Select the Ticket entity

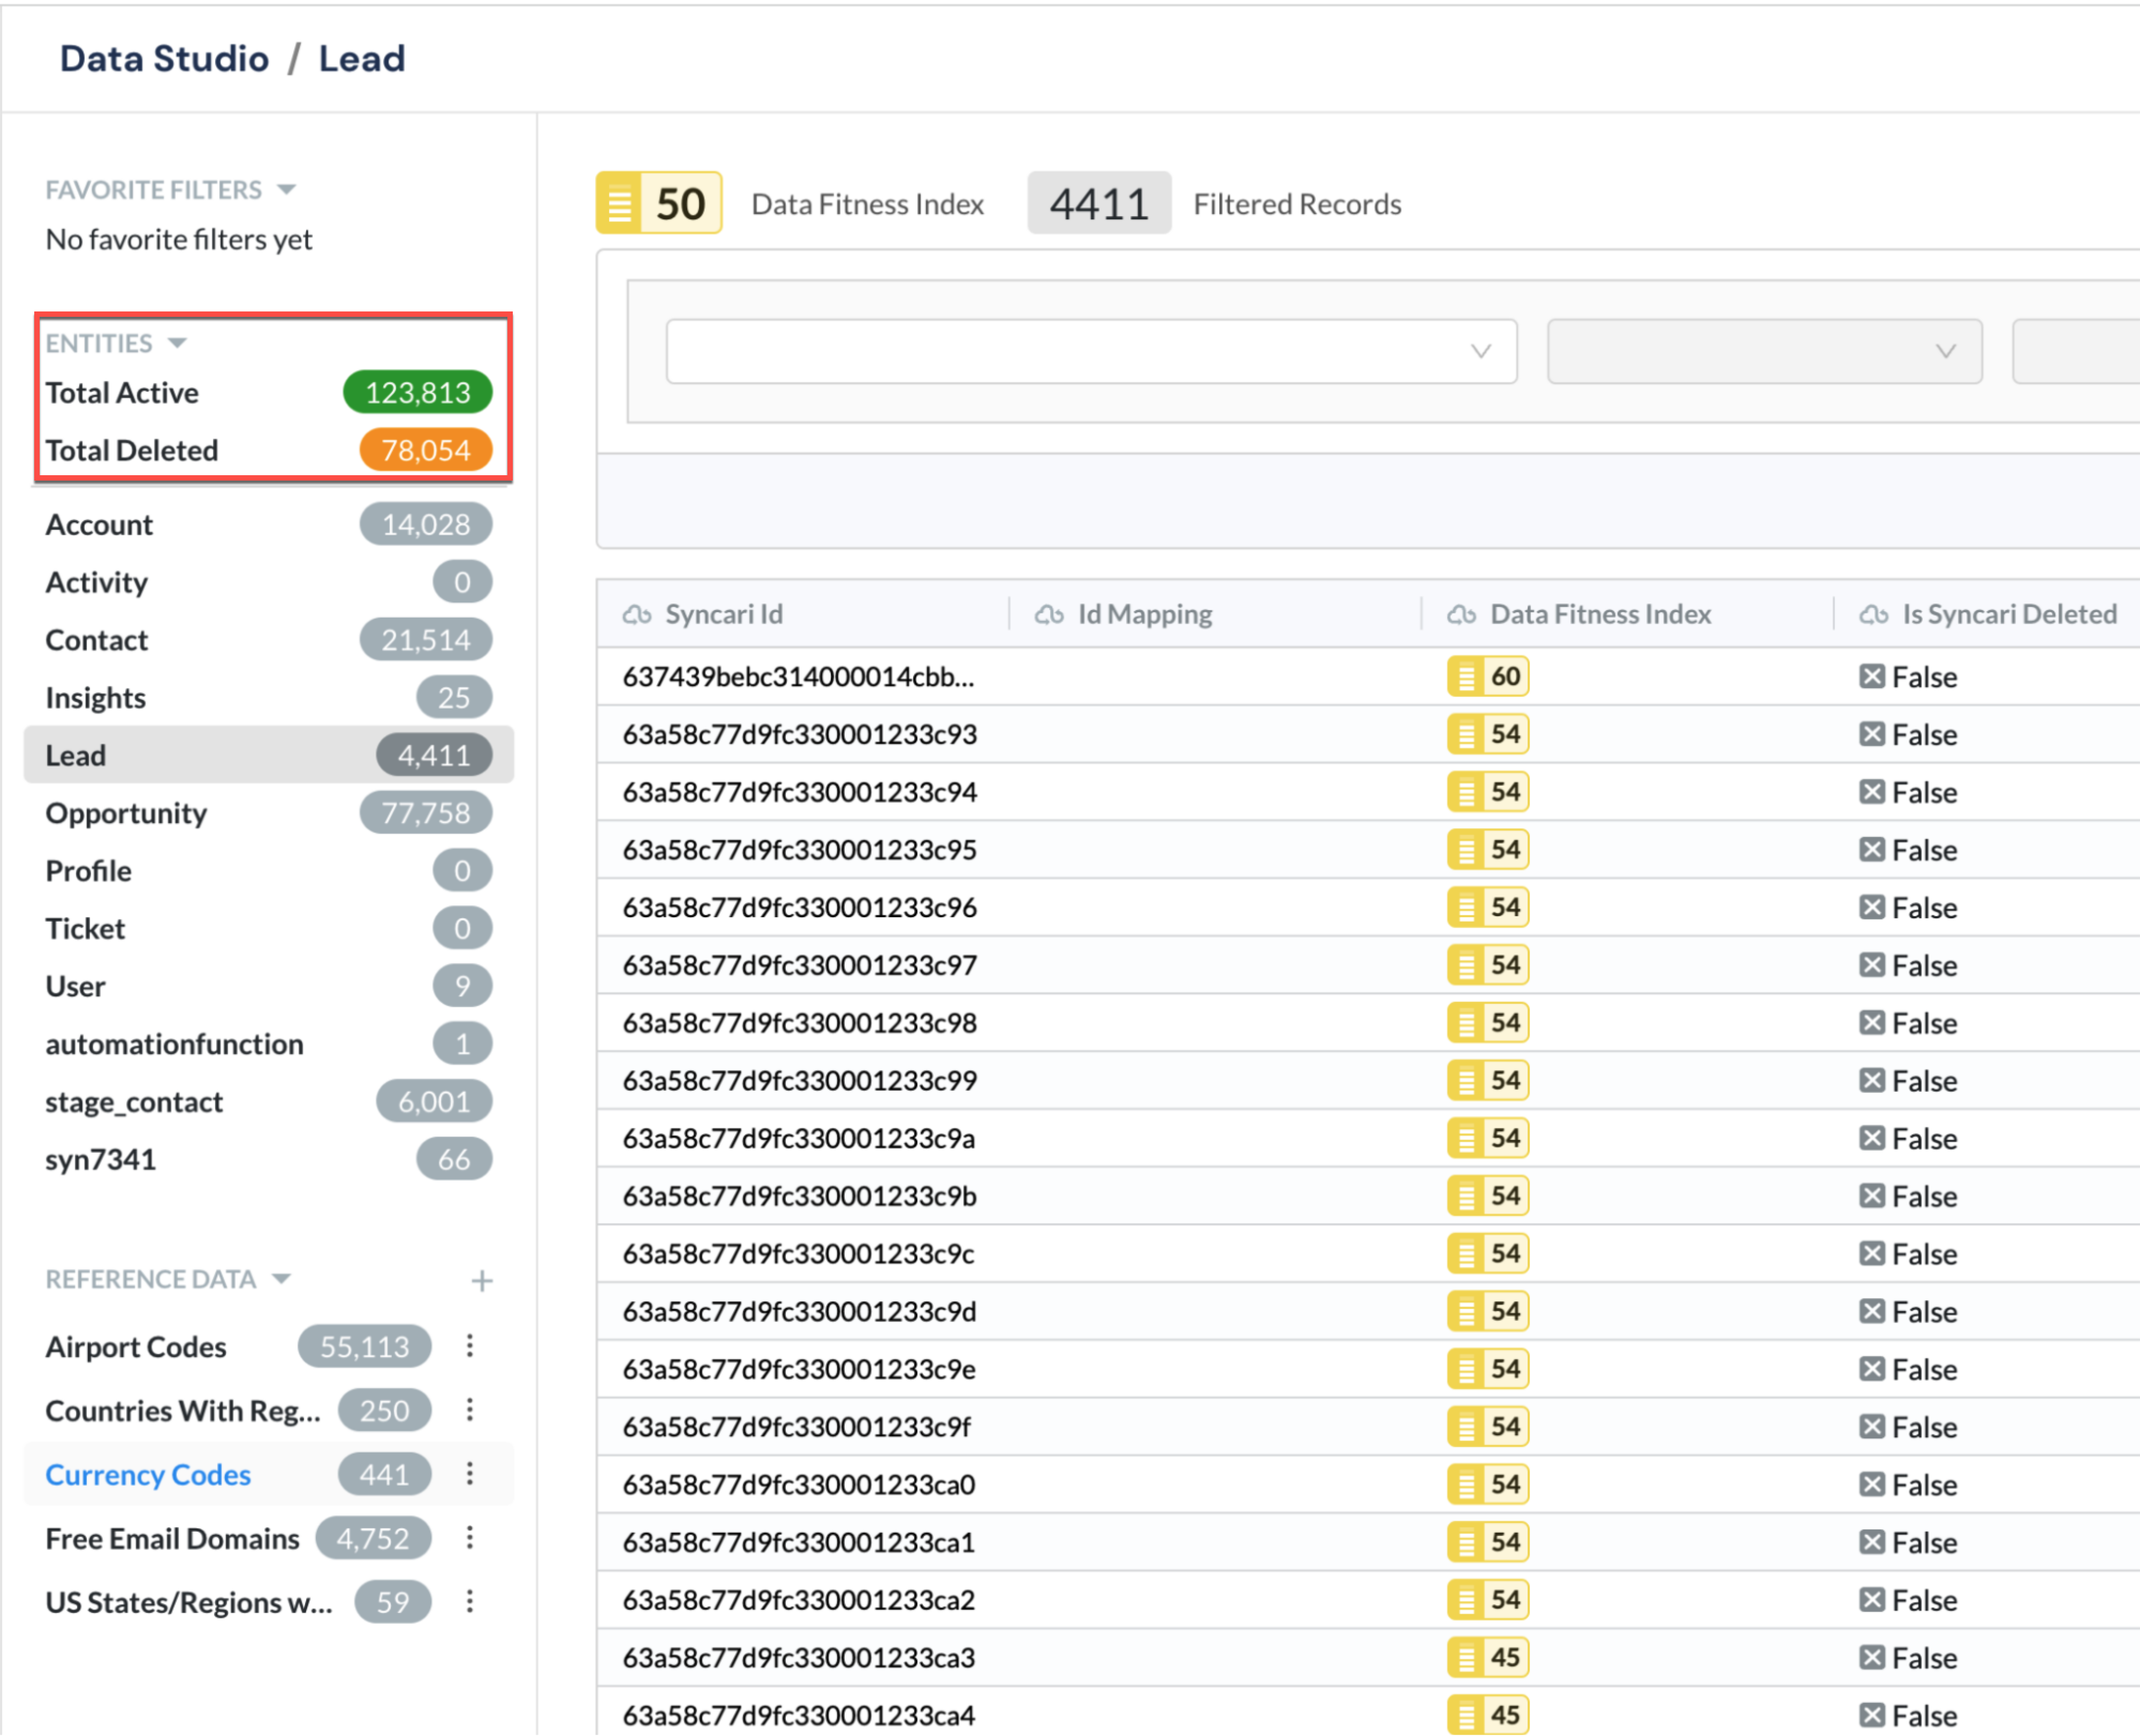(x=268, y=929)
